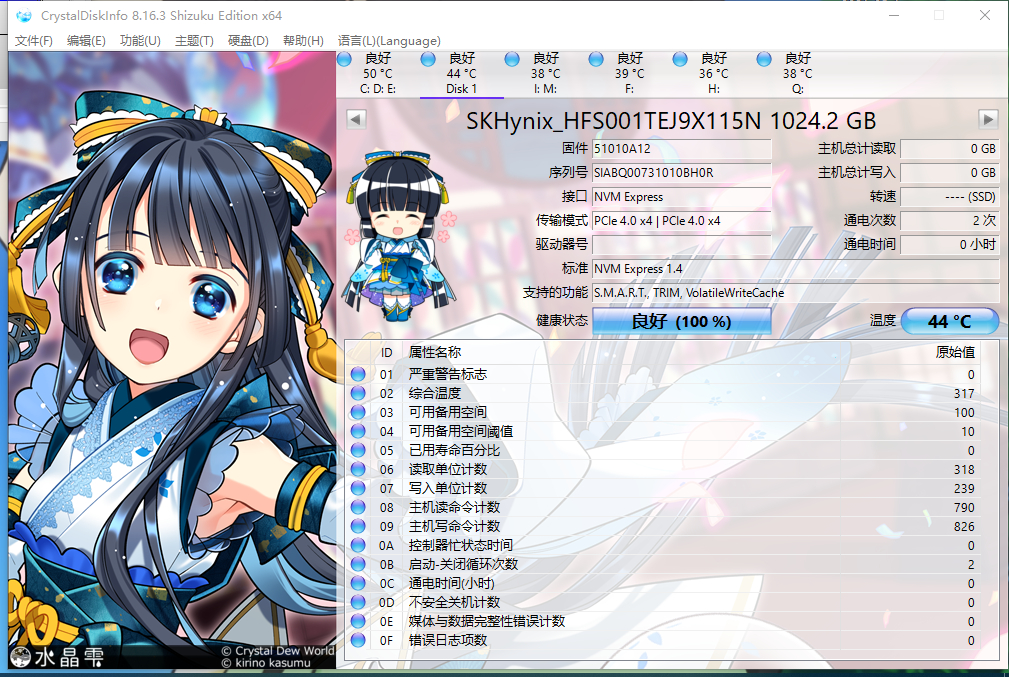
Task: Click the interface field NVM Express
Action: tap(681, 197)
